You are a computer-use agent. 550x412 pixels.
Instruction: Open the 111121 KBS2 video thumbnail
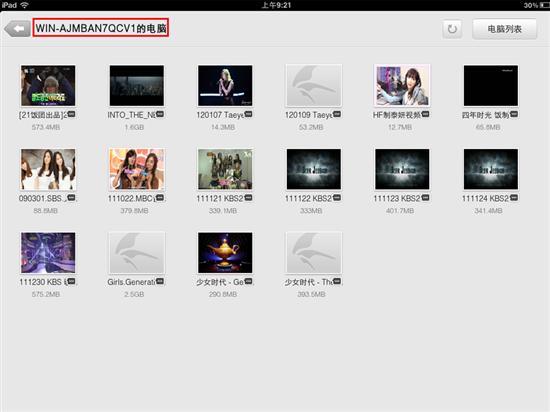pyautogui.click(x=225, y=169)
